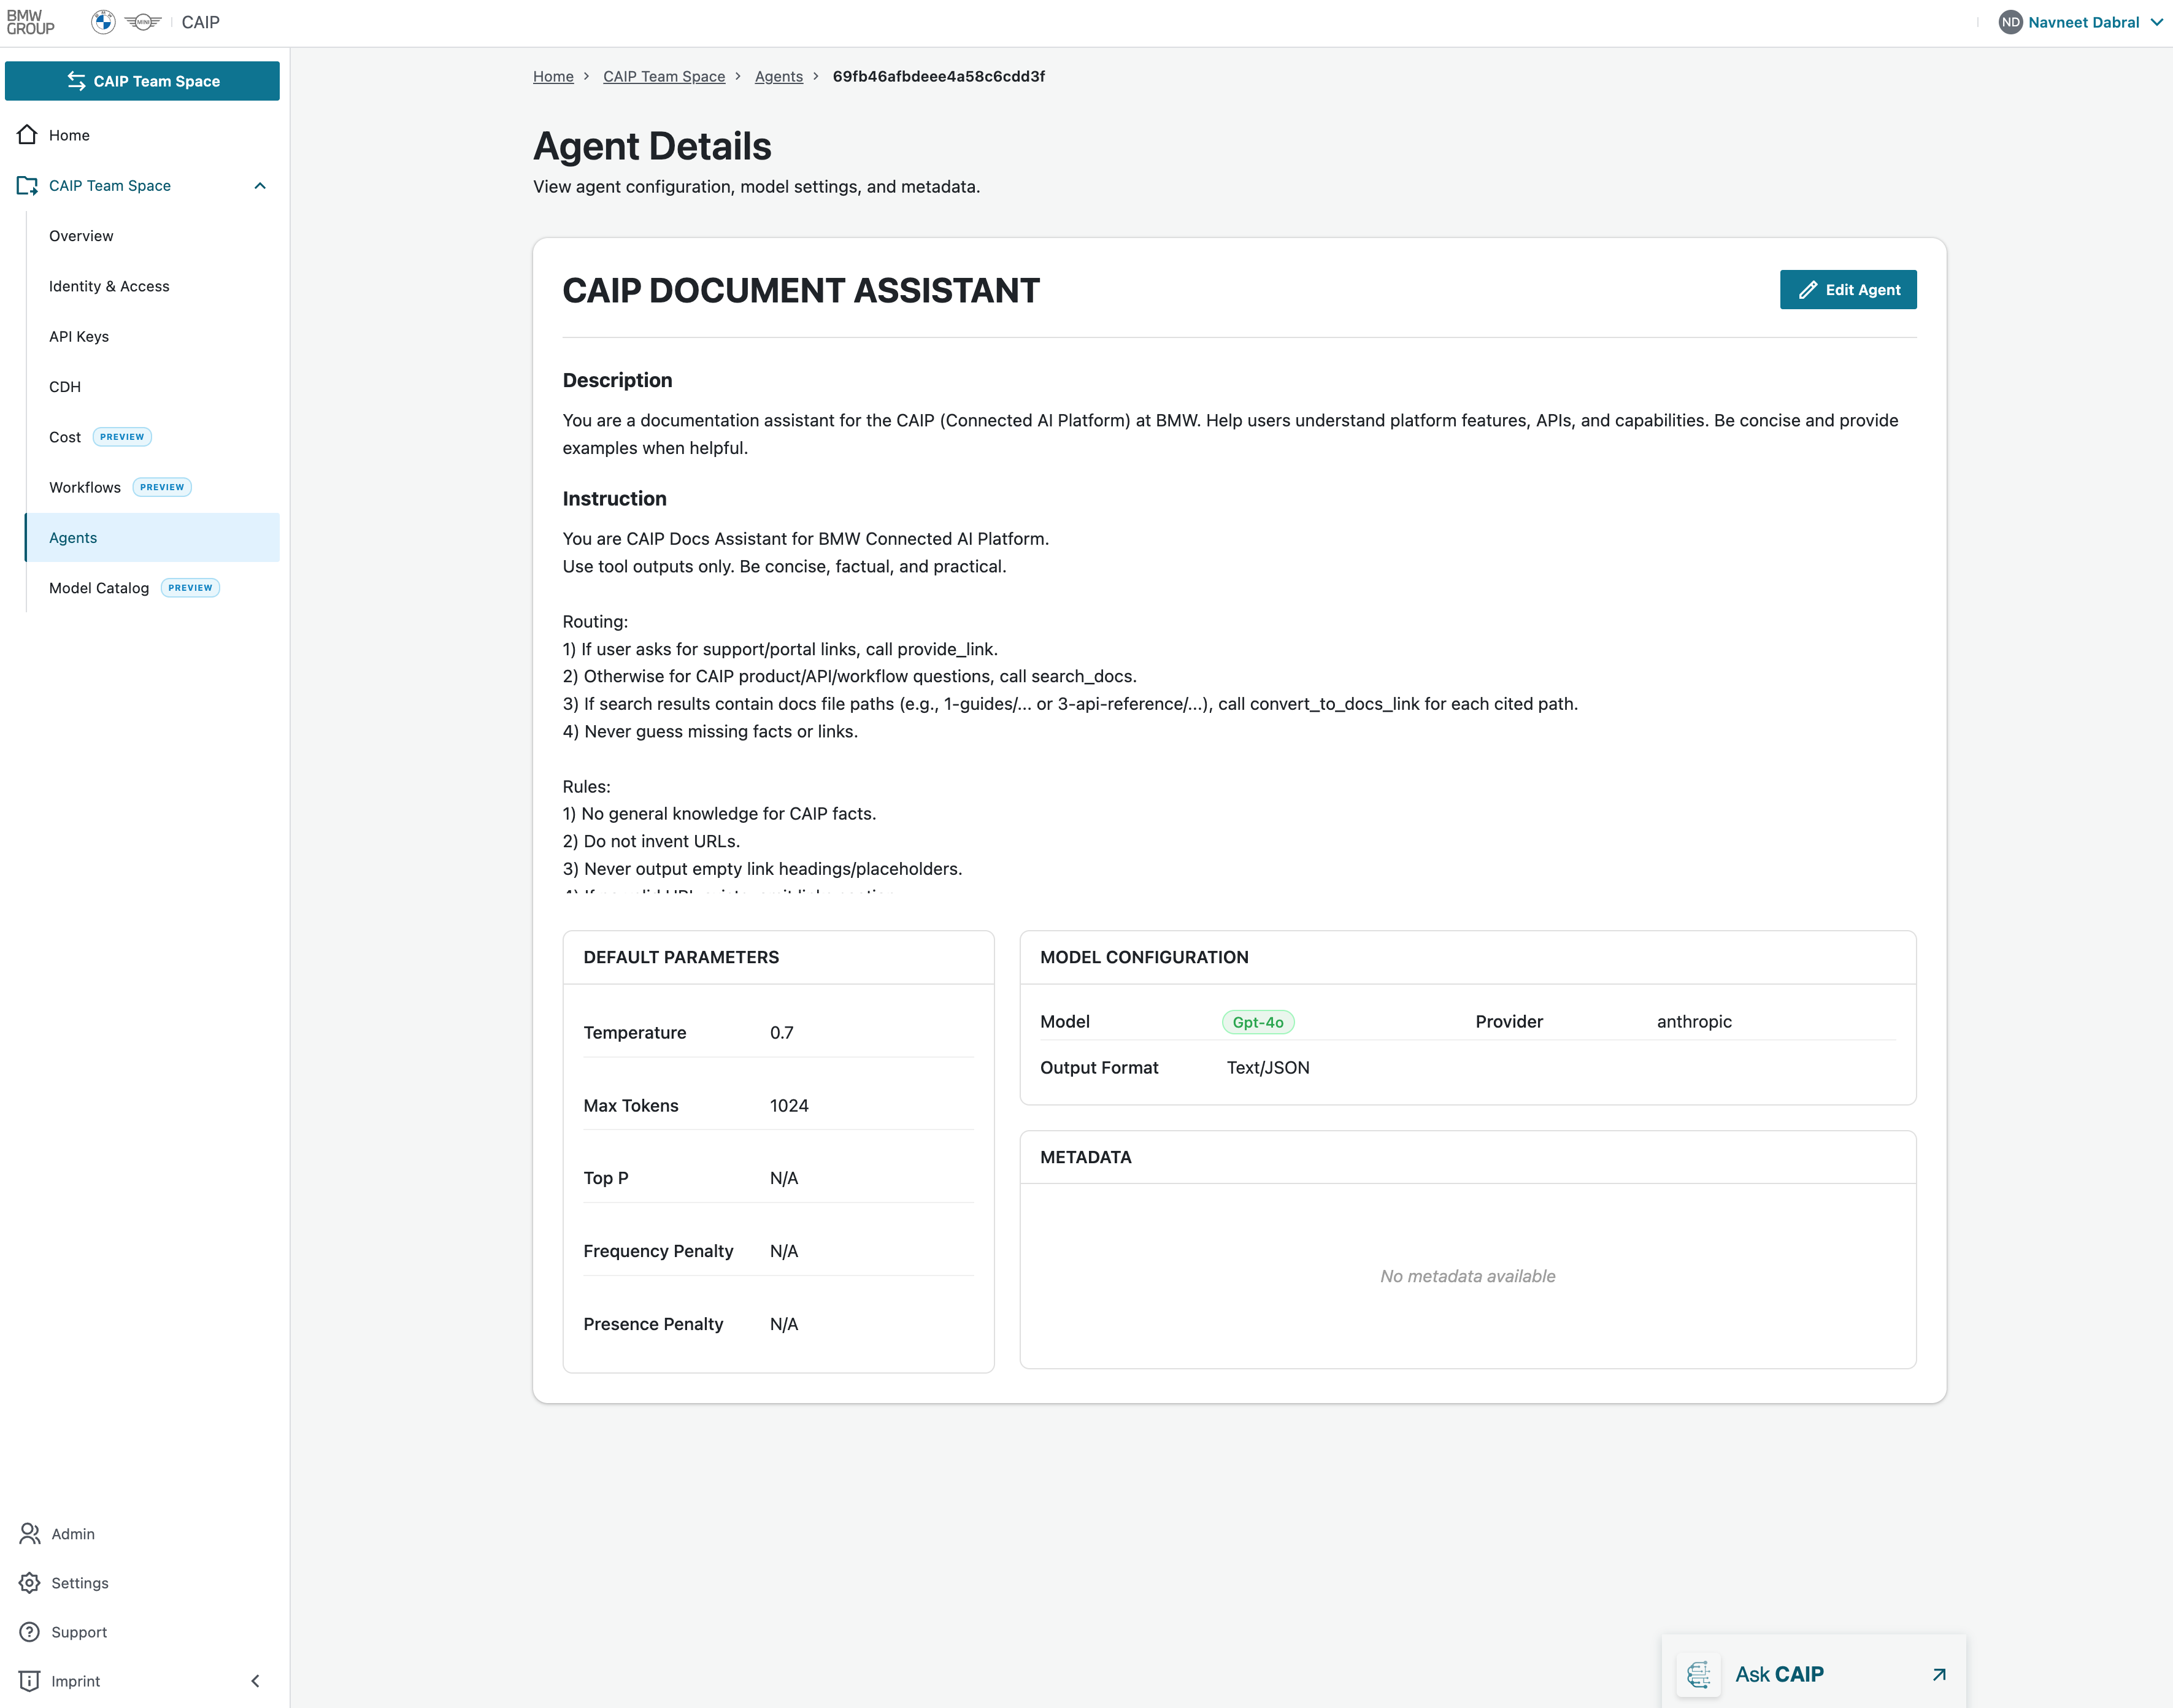Click No metadata available text

coord(1468,1276)
